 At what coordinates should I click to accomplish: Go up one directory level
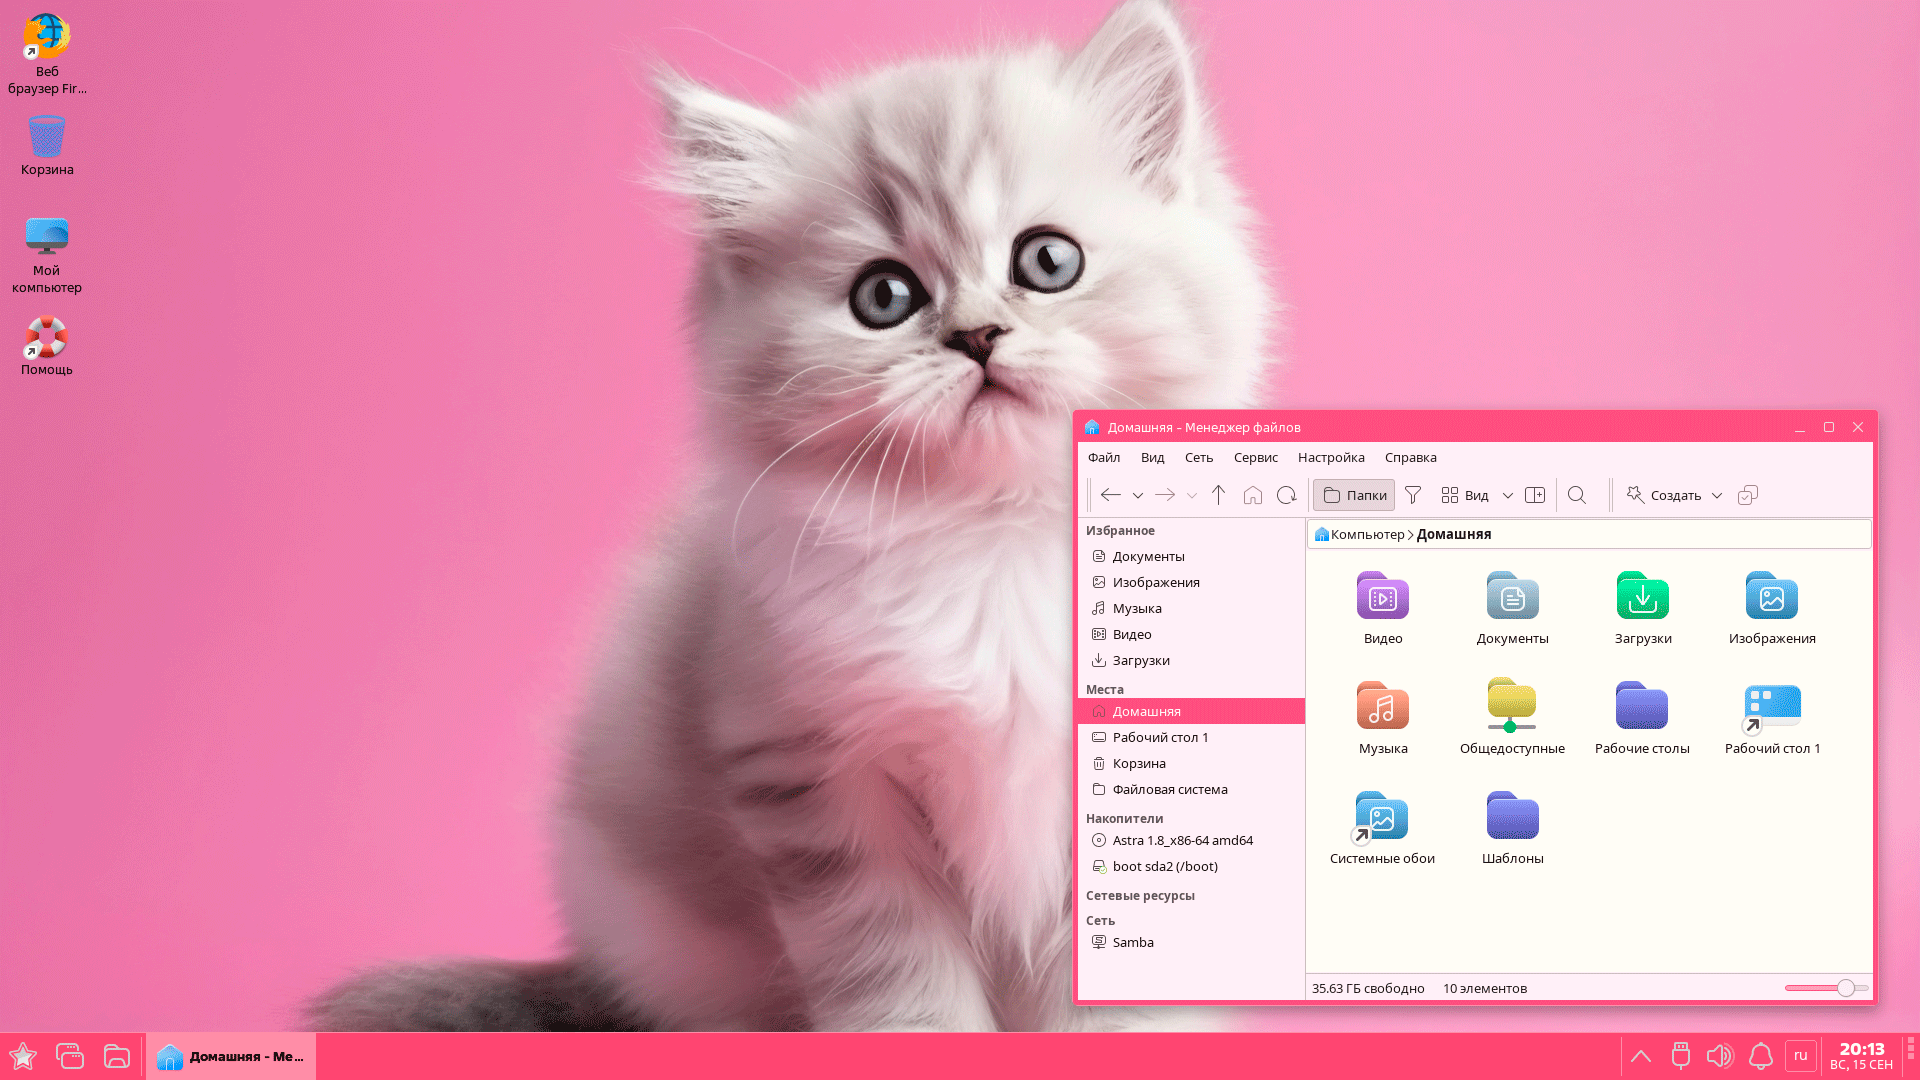click(1218, 495)
